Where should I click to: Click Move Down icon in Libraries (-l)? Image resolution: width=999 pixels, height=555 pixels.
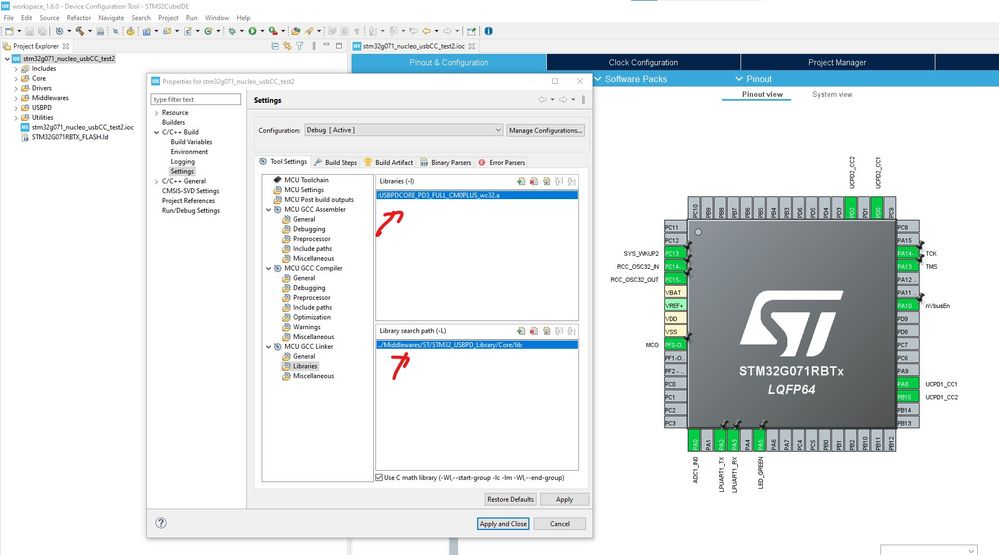tap(571, 181)
